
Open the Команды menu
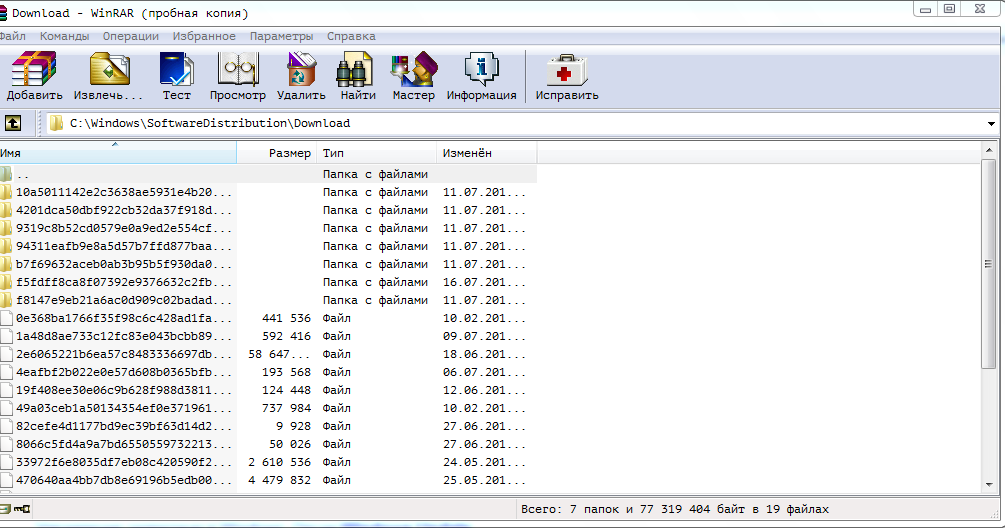64,36
